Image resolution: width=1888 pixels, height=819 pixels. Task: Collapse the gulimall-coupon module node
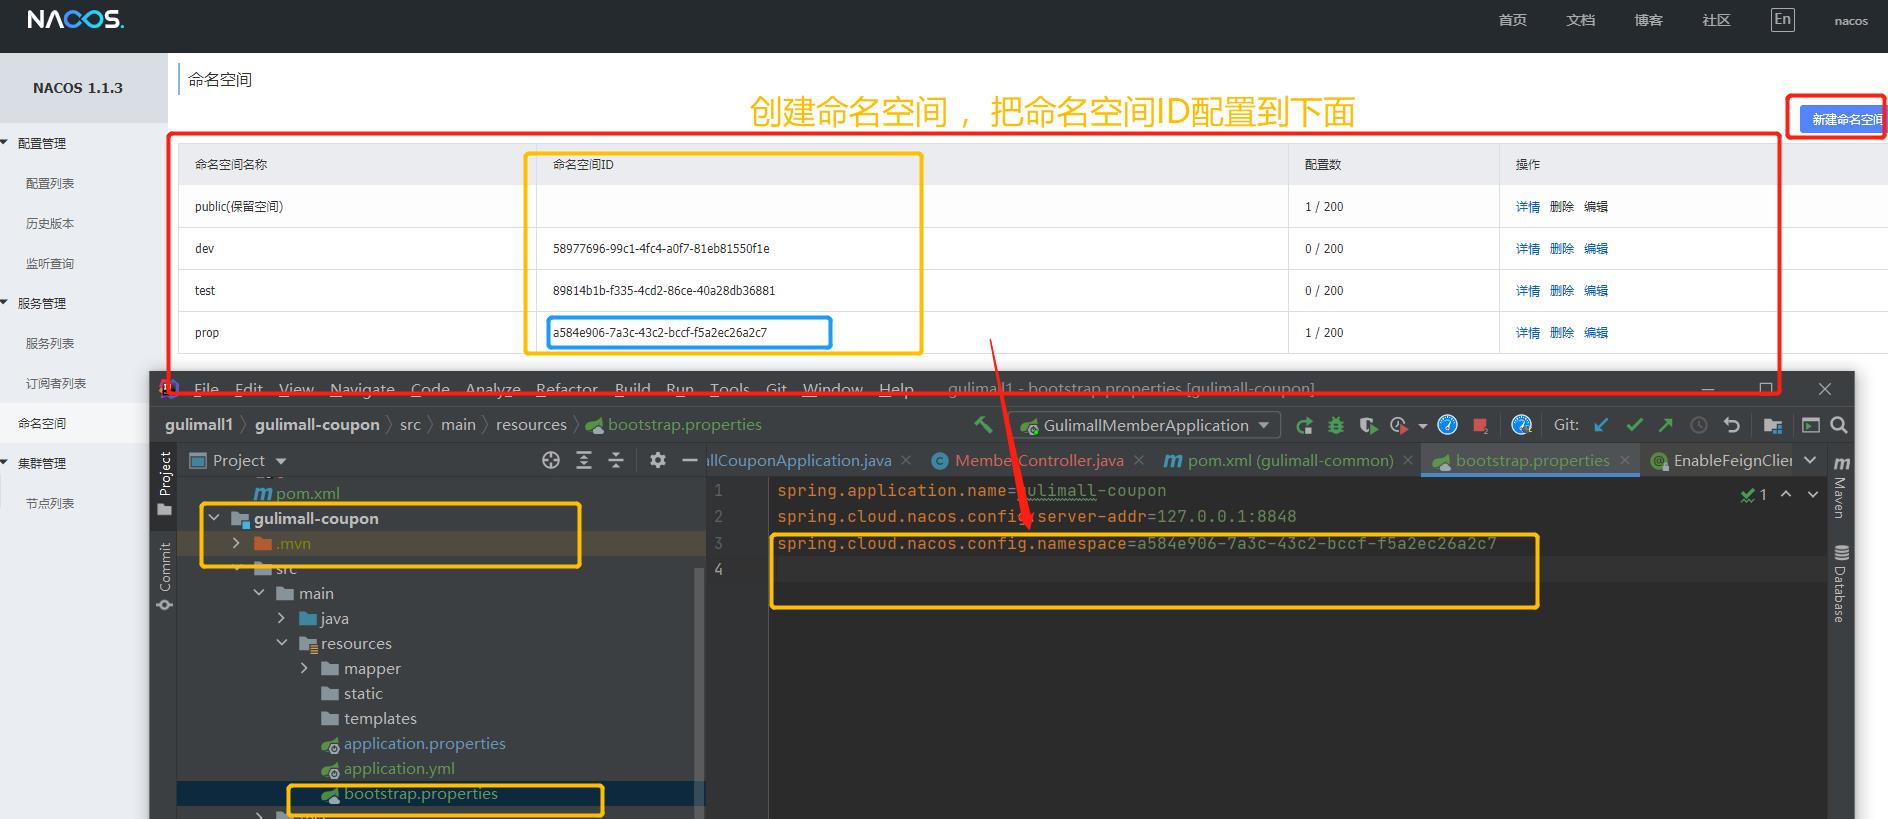[214, 518]
